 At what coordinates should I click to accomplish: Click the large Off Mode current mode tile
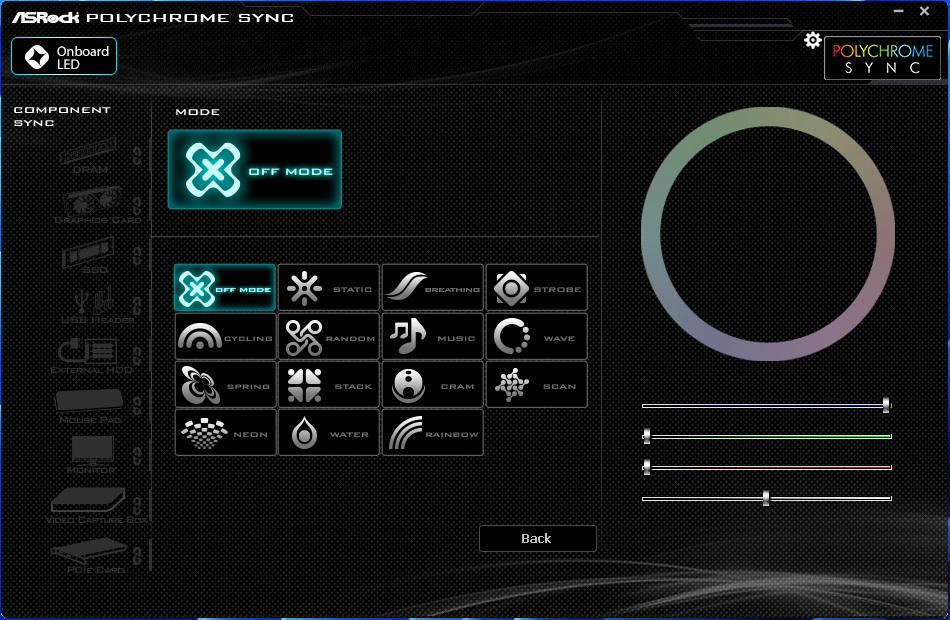coord(254,169)
